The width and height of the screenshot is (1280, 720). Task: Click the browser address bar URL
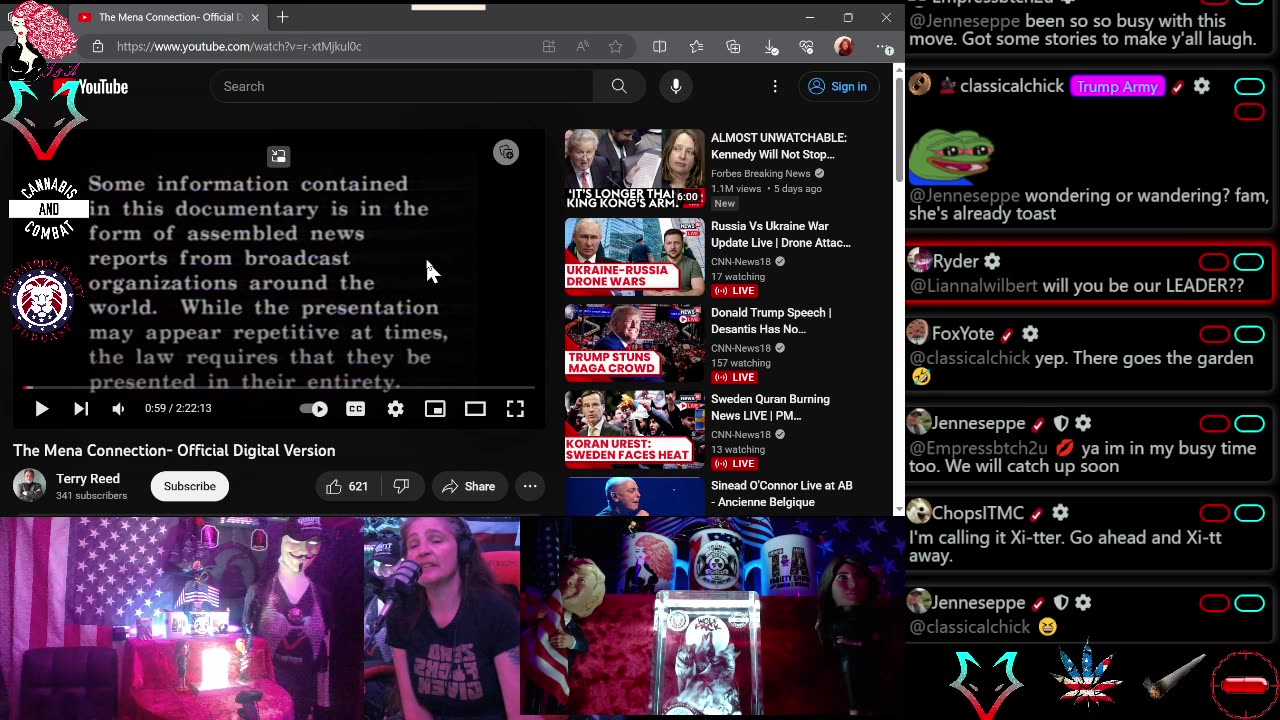pyautogui.click(x=239, y=46)
